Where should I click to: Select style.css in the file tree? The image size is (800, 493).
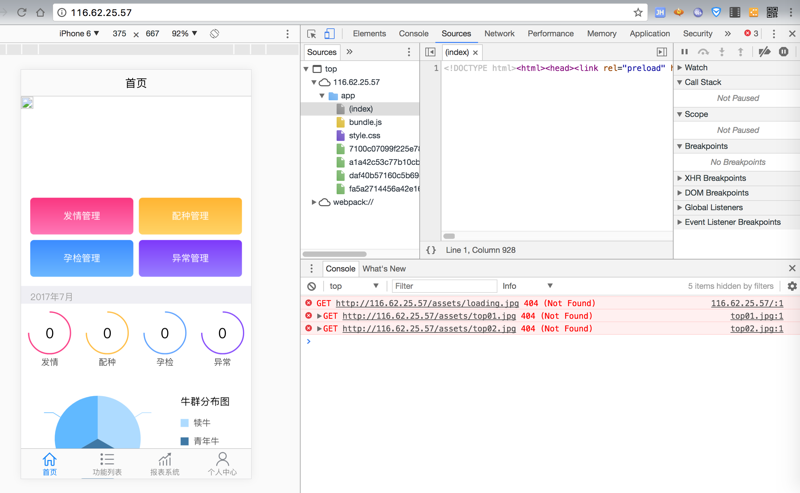364,136
